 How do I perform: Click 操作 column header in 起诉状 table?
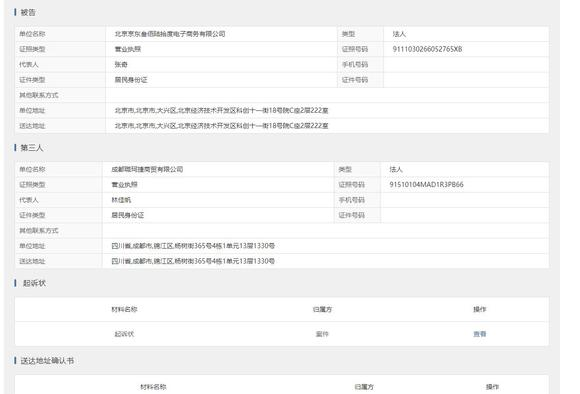pos(479,309)
